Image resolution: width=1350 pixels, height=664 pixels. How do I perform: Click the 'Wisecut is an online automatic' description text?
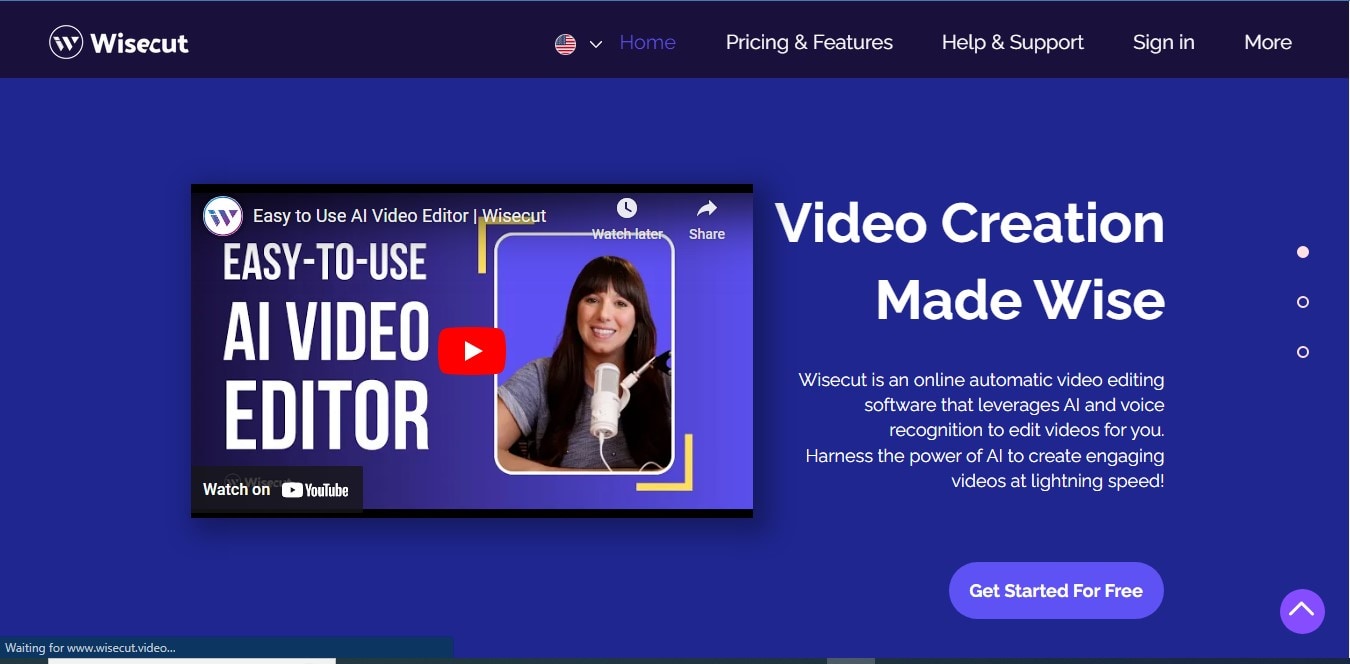point(981,430)
